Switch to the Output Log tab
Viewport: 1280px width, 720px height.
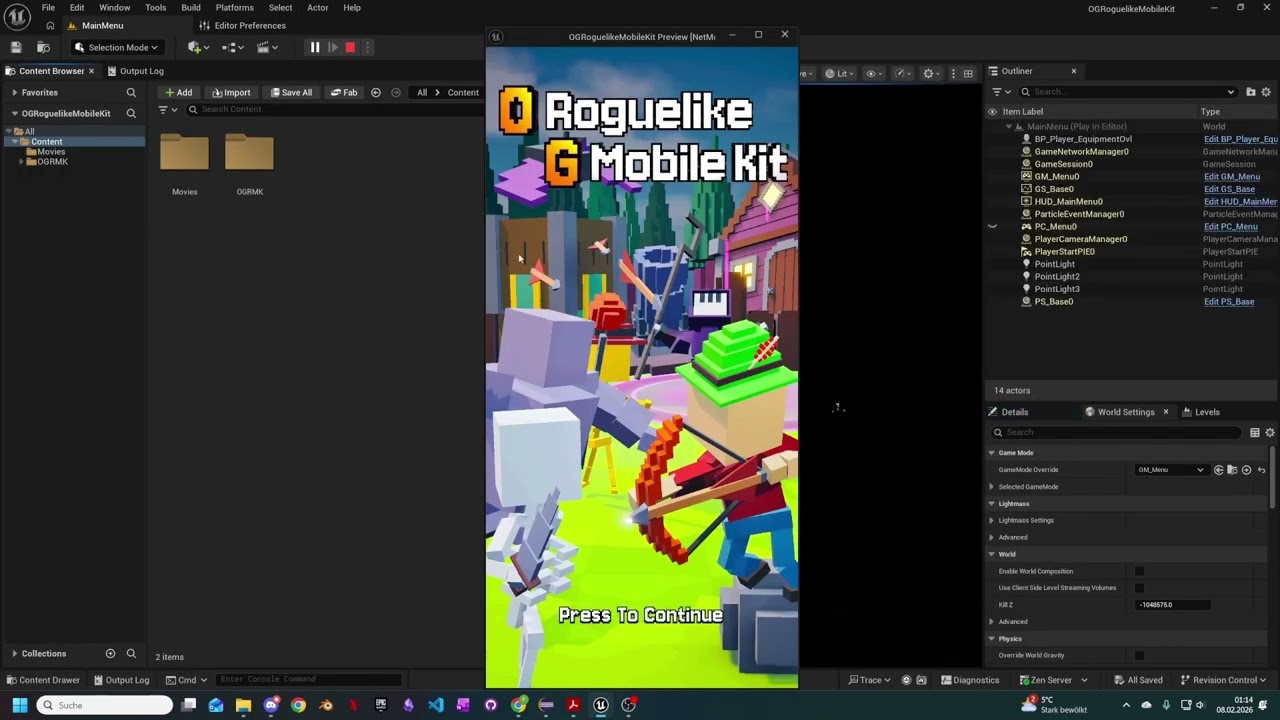(134, 71)
